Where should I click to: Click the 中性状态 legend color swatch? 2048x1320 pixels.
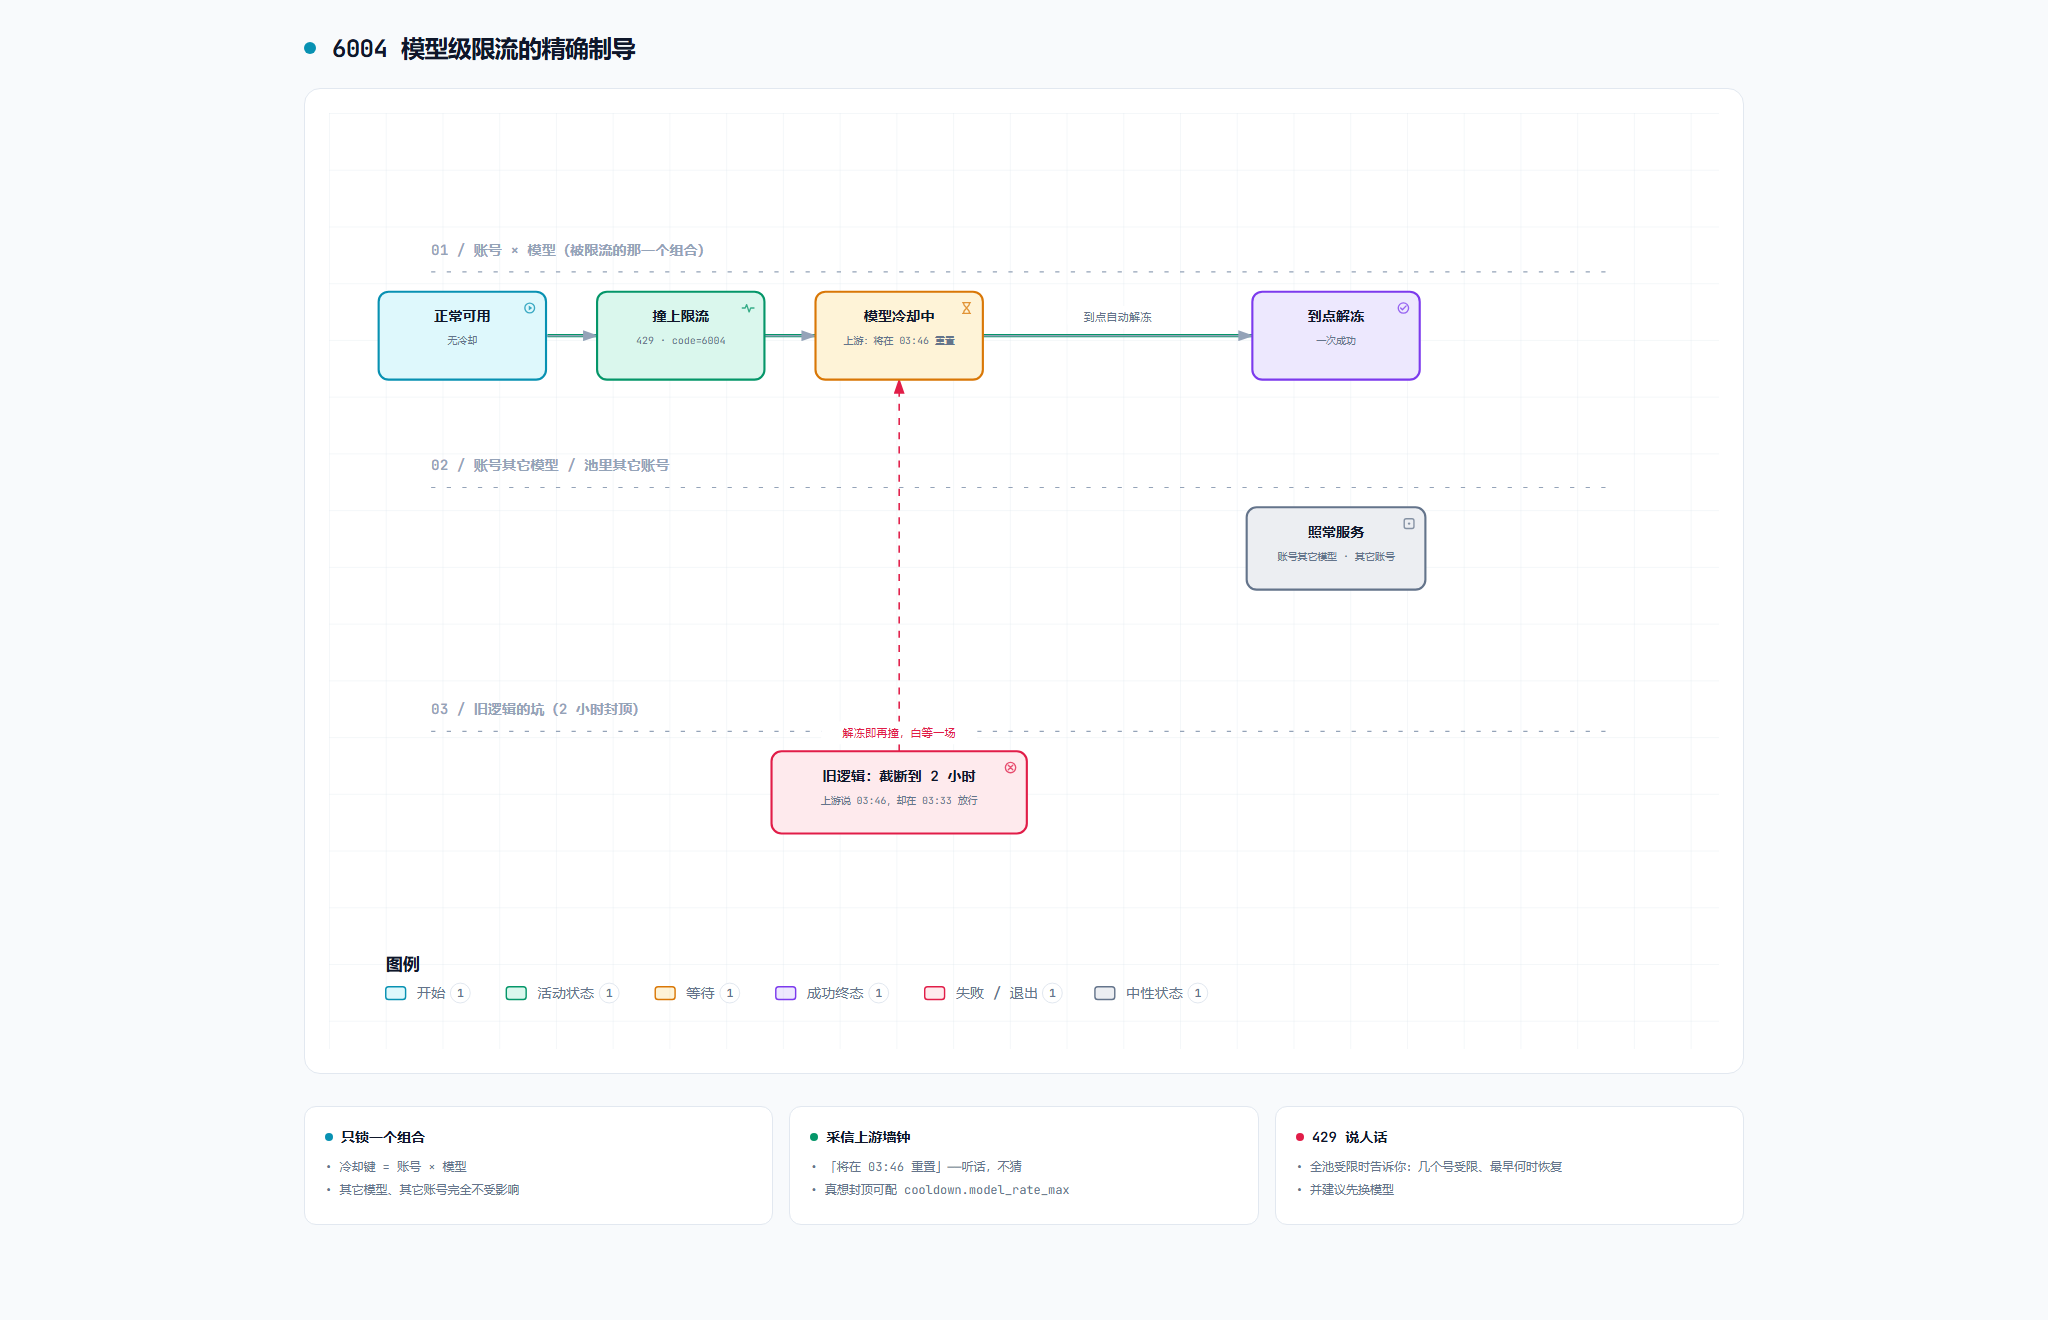pyautogui.click(x=1105, y=993)
